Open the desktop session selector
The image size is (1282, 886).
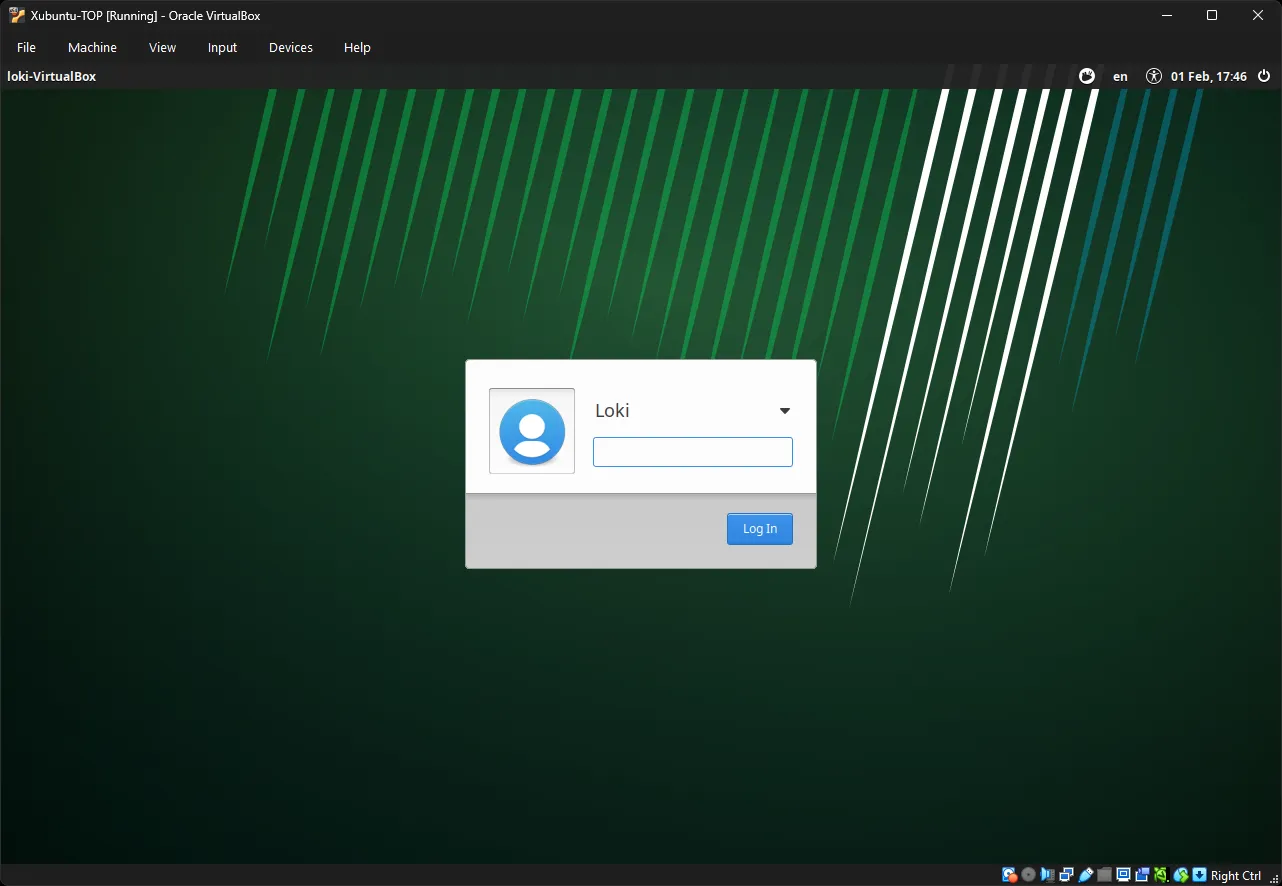tap(1087, 75)
